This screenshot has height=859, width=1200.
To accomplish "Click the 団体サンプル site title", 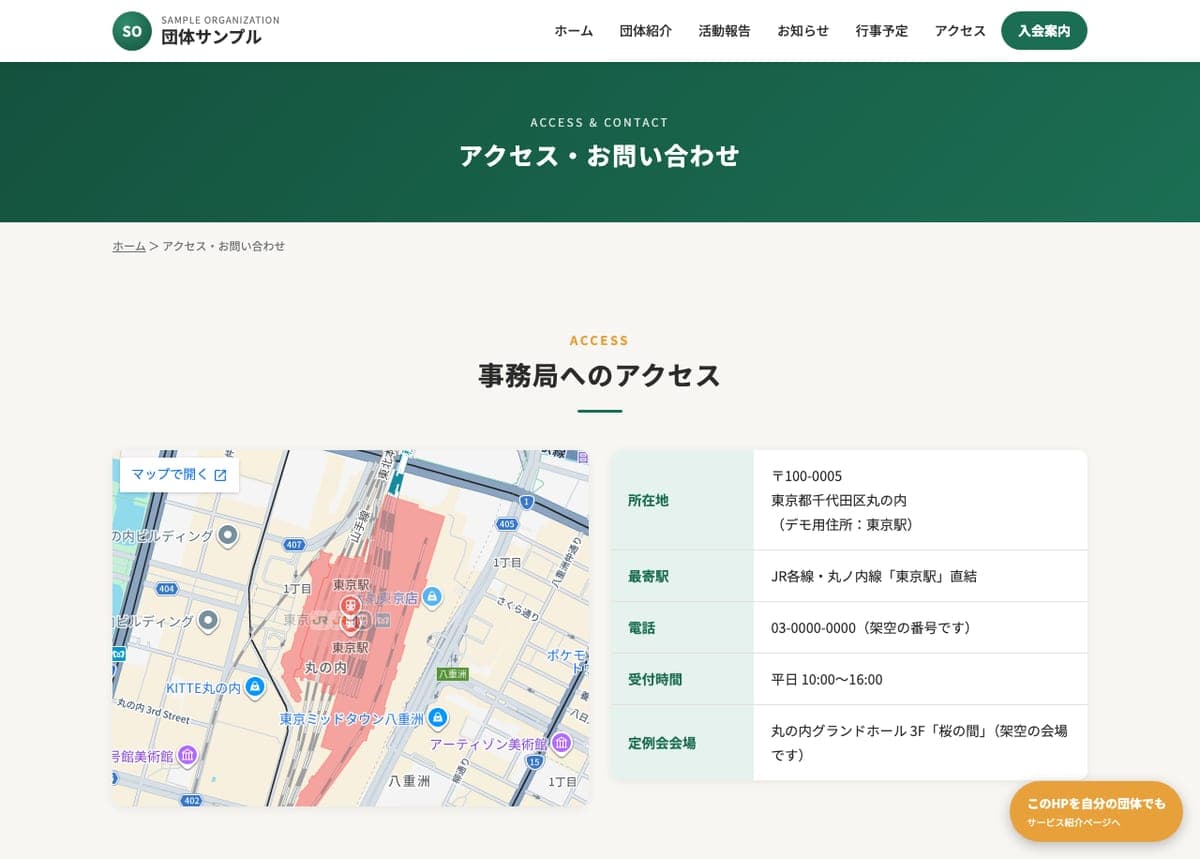I will (x=211, y=37).
